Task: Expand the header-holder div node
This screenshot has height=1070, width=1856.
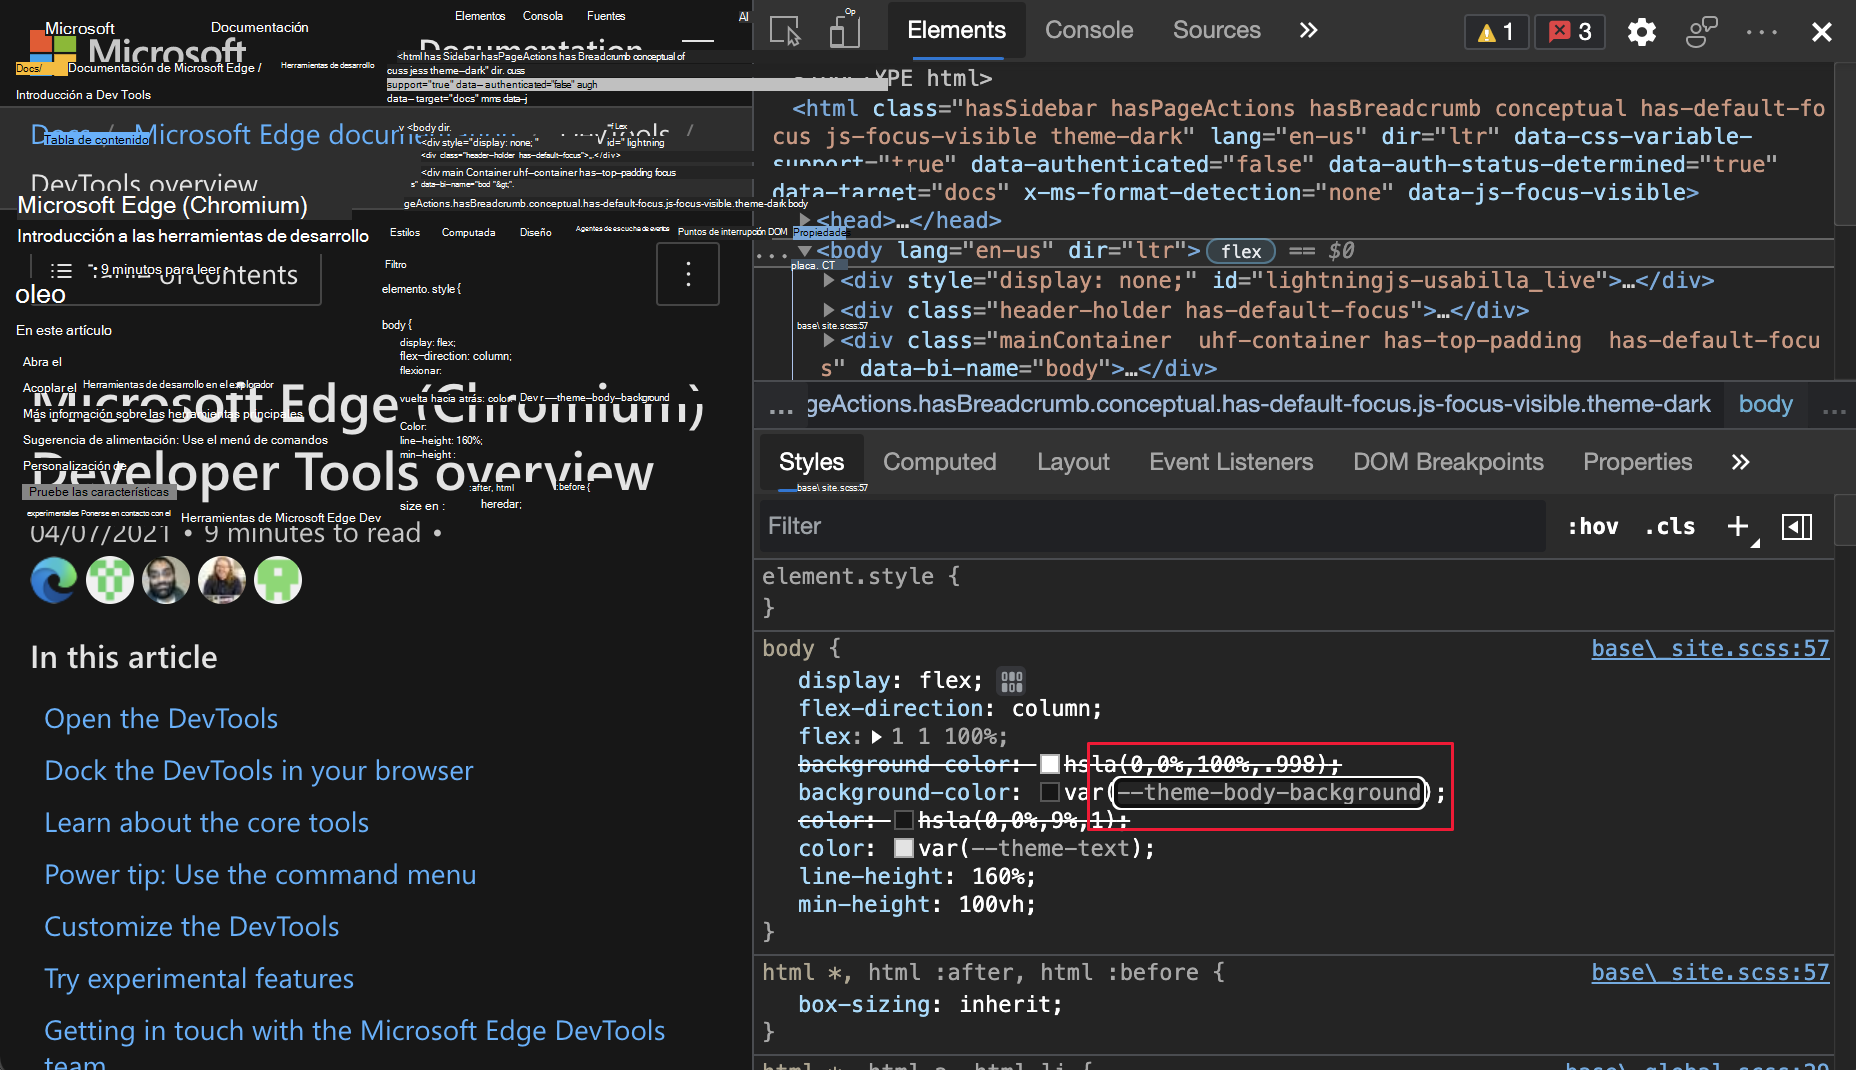Action: click(x=829, y=310)
